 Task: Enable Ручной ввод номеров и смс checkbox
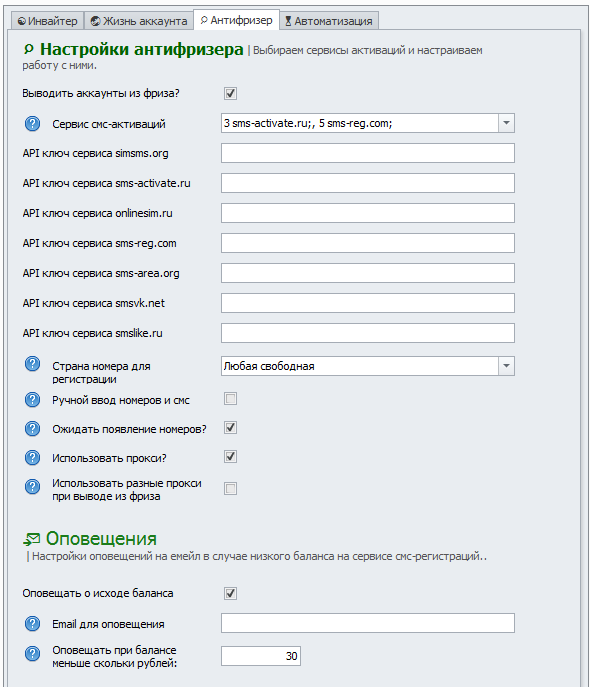point(230,399)
